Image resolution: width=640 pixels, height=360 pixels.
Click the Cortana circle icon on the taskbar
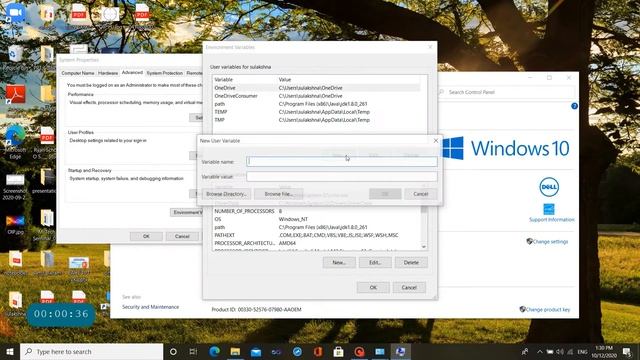173,351
